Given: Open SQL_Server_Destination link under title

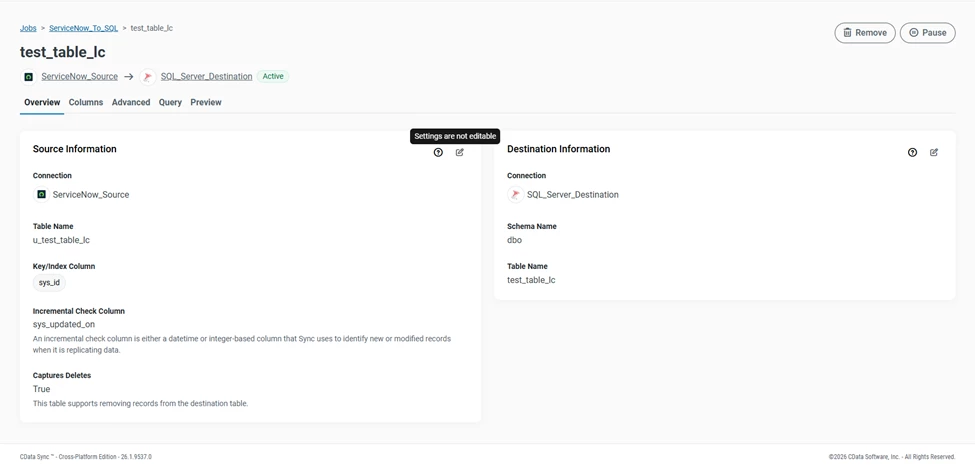Looking at the screenshot, I should (206, 76).
